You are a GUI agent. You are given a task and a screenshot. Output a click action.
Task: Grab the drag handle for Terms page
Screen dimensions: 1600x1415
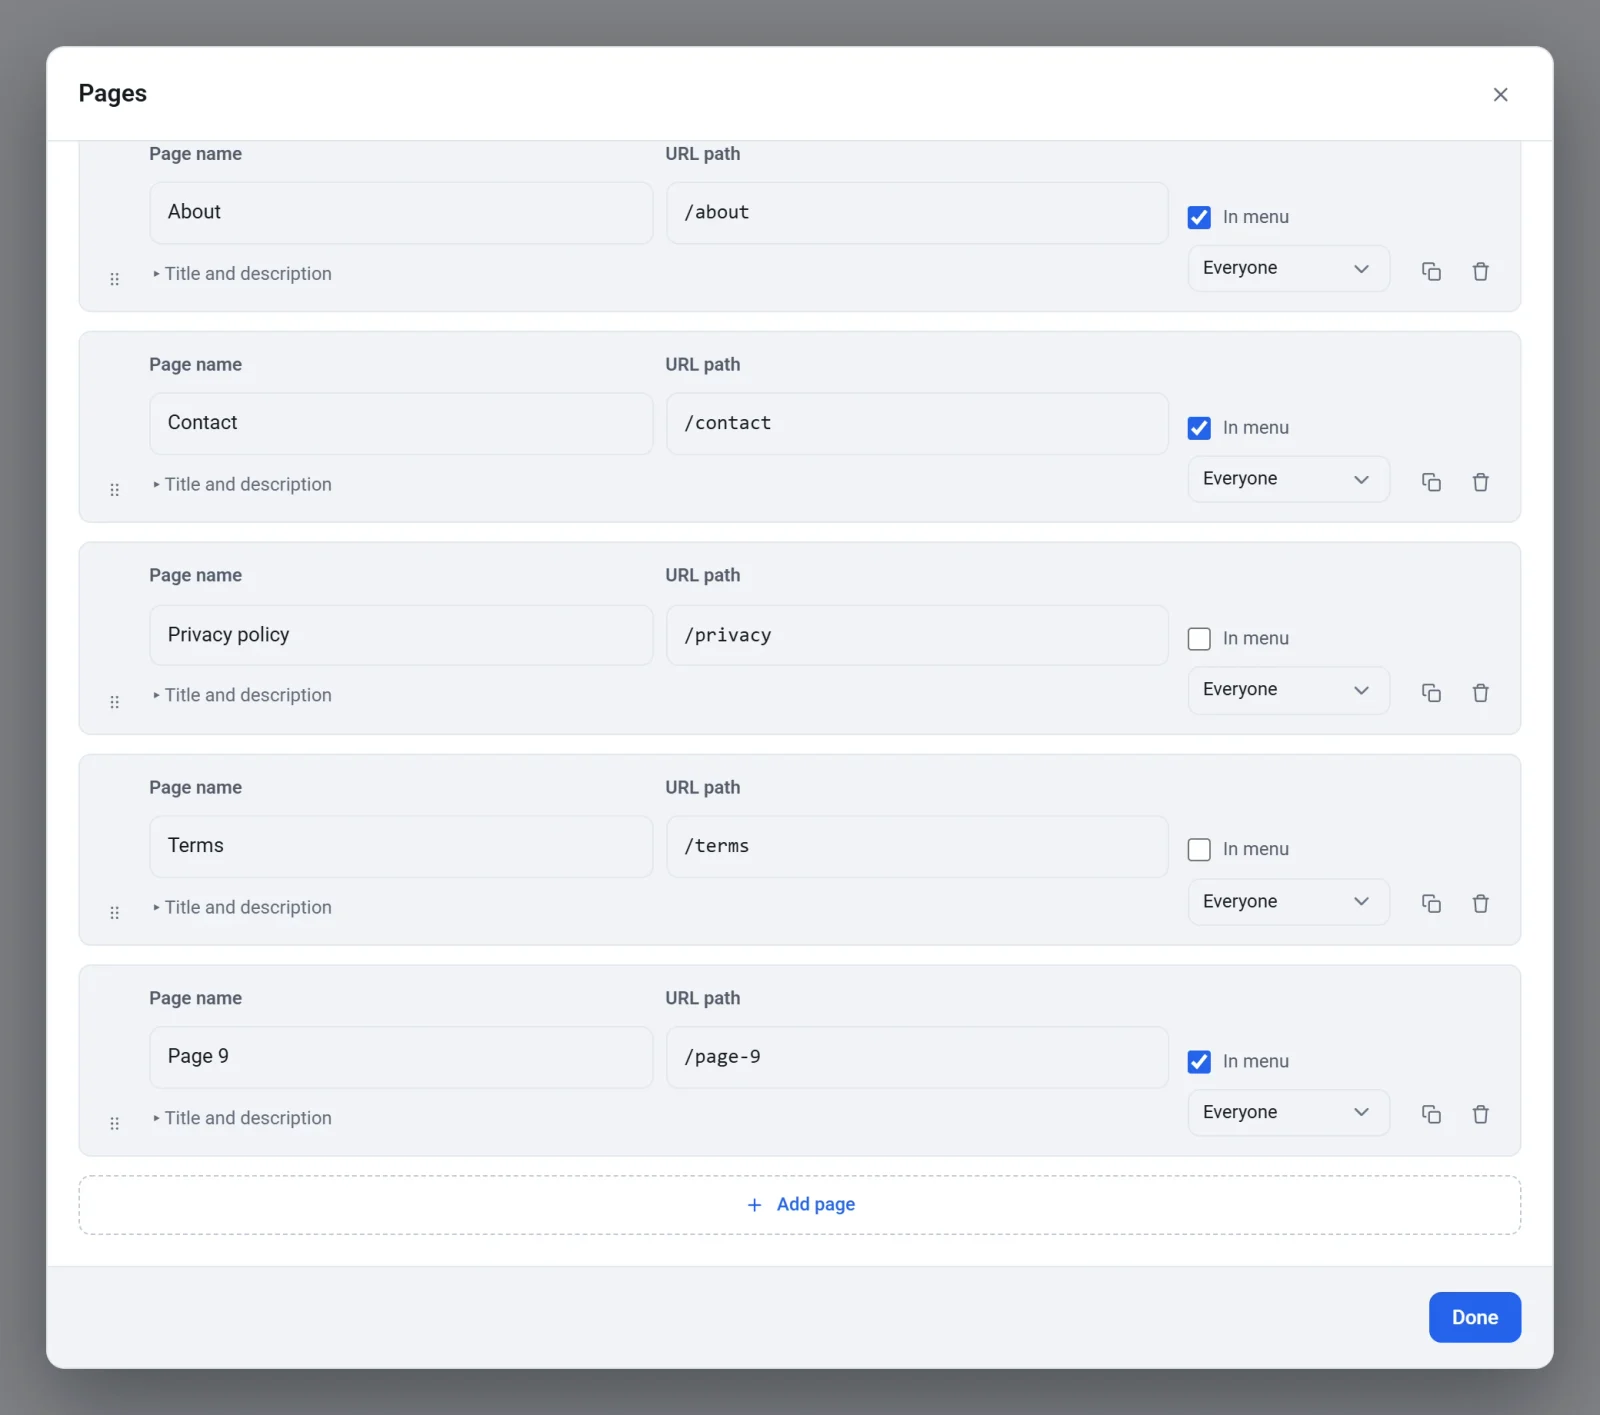click(x=114, y=913)
